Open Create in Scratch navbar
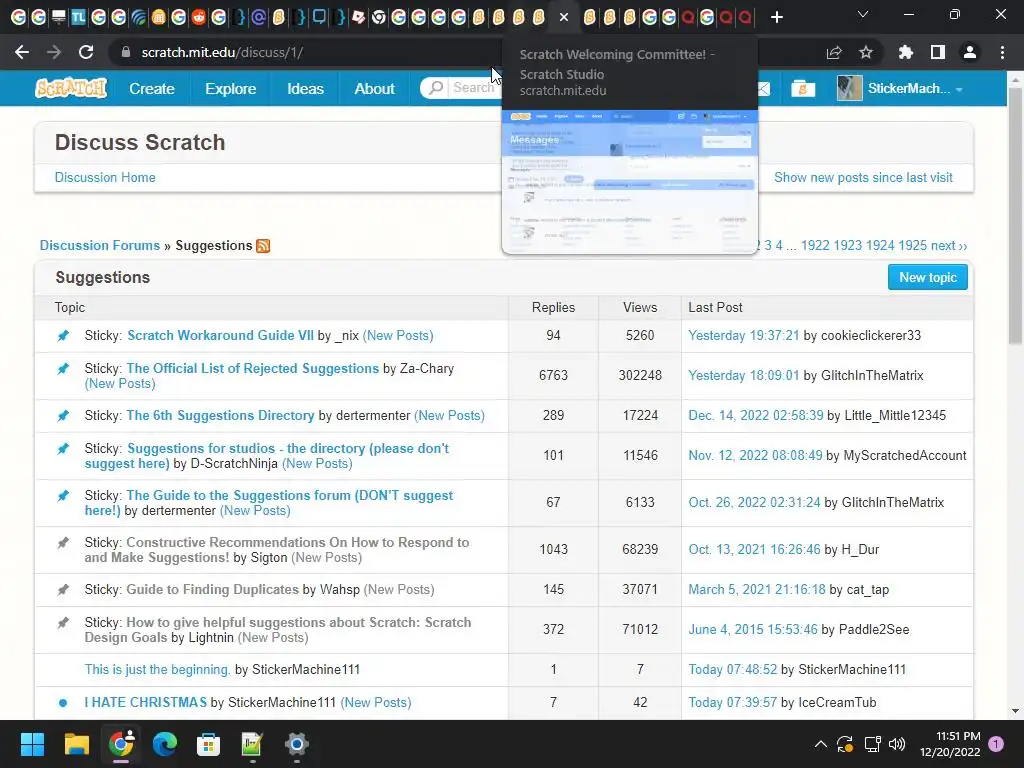Viewport: 1024px width, 768px height. click(x=152, y=88)
